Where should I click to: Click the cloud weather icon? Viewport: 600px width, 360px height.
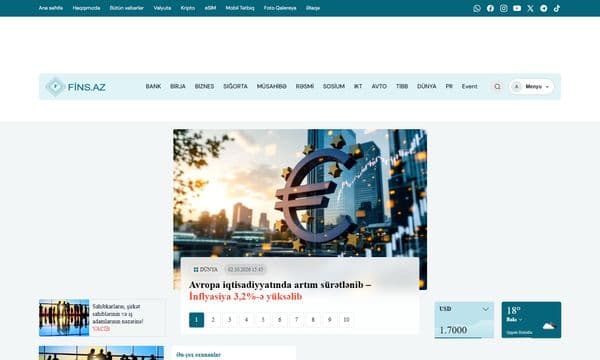pos(549,326)
